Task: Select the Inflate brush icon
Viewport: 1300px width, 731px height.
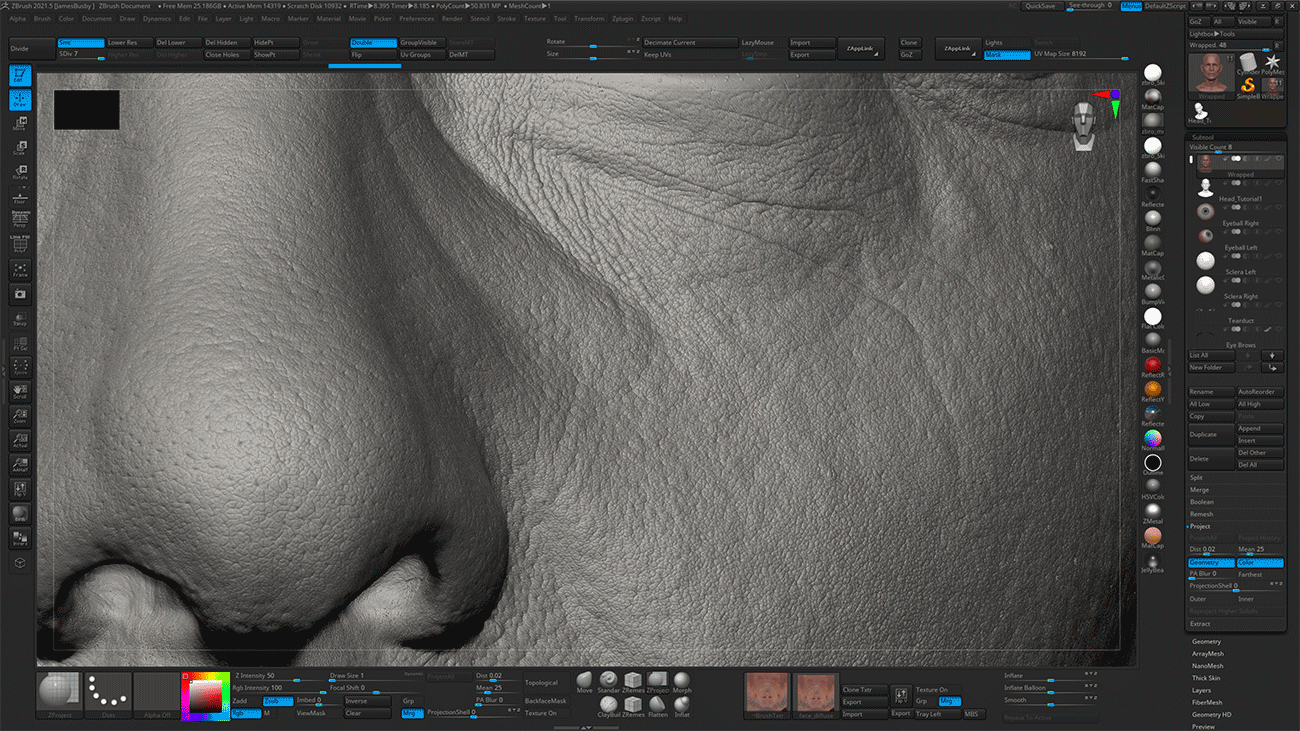Action: (x=682, y=705)
